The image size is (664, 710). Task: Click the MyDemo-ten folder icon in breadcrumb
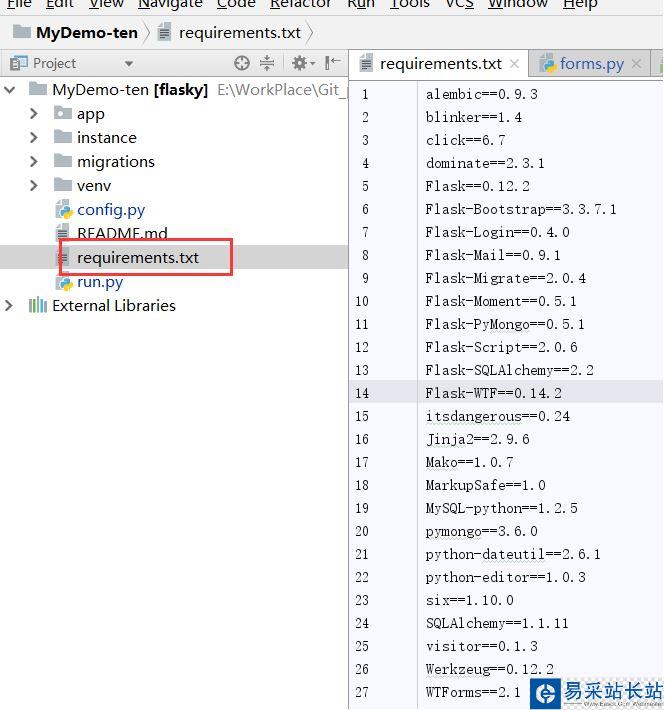[22, 31]
